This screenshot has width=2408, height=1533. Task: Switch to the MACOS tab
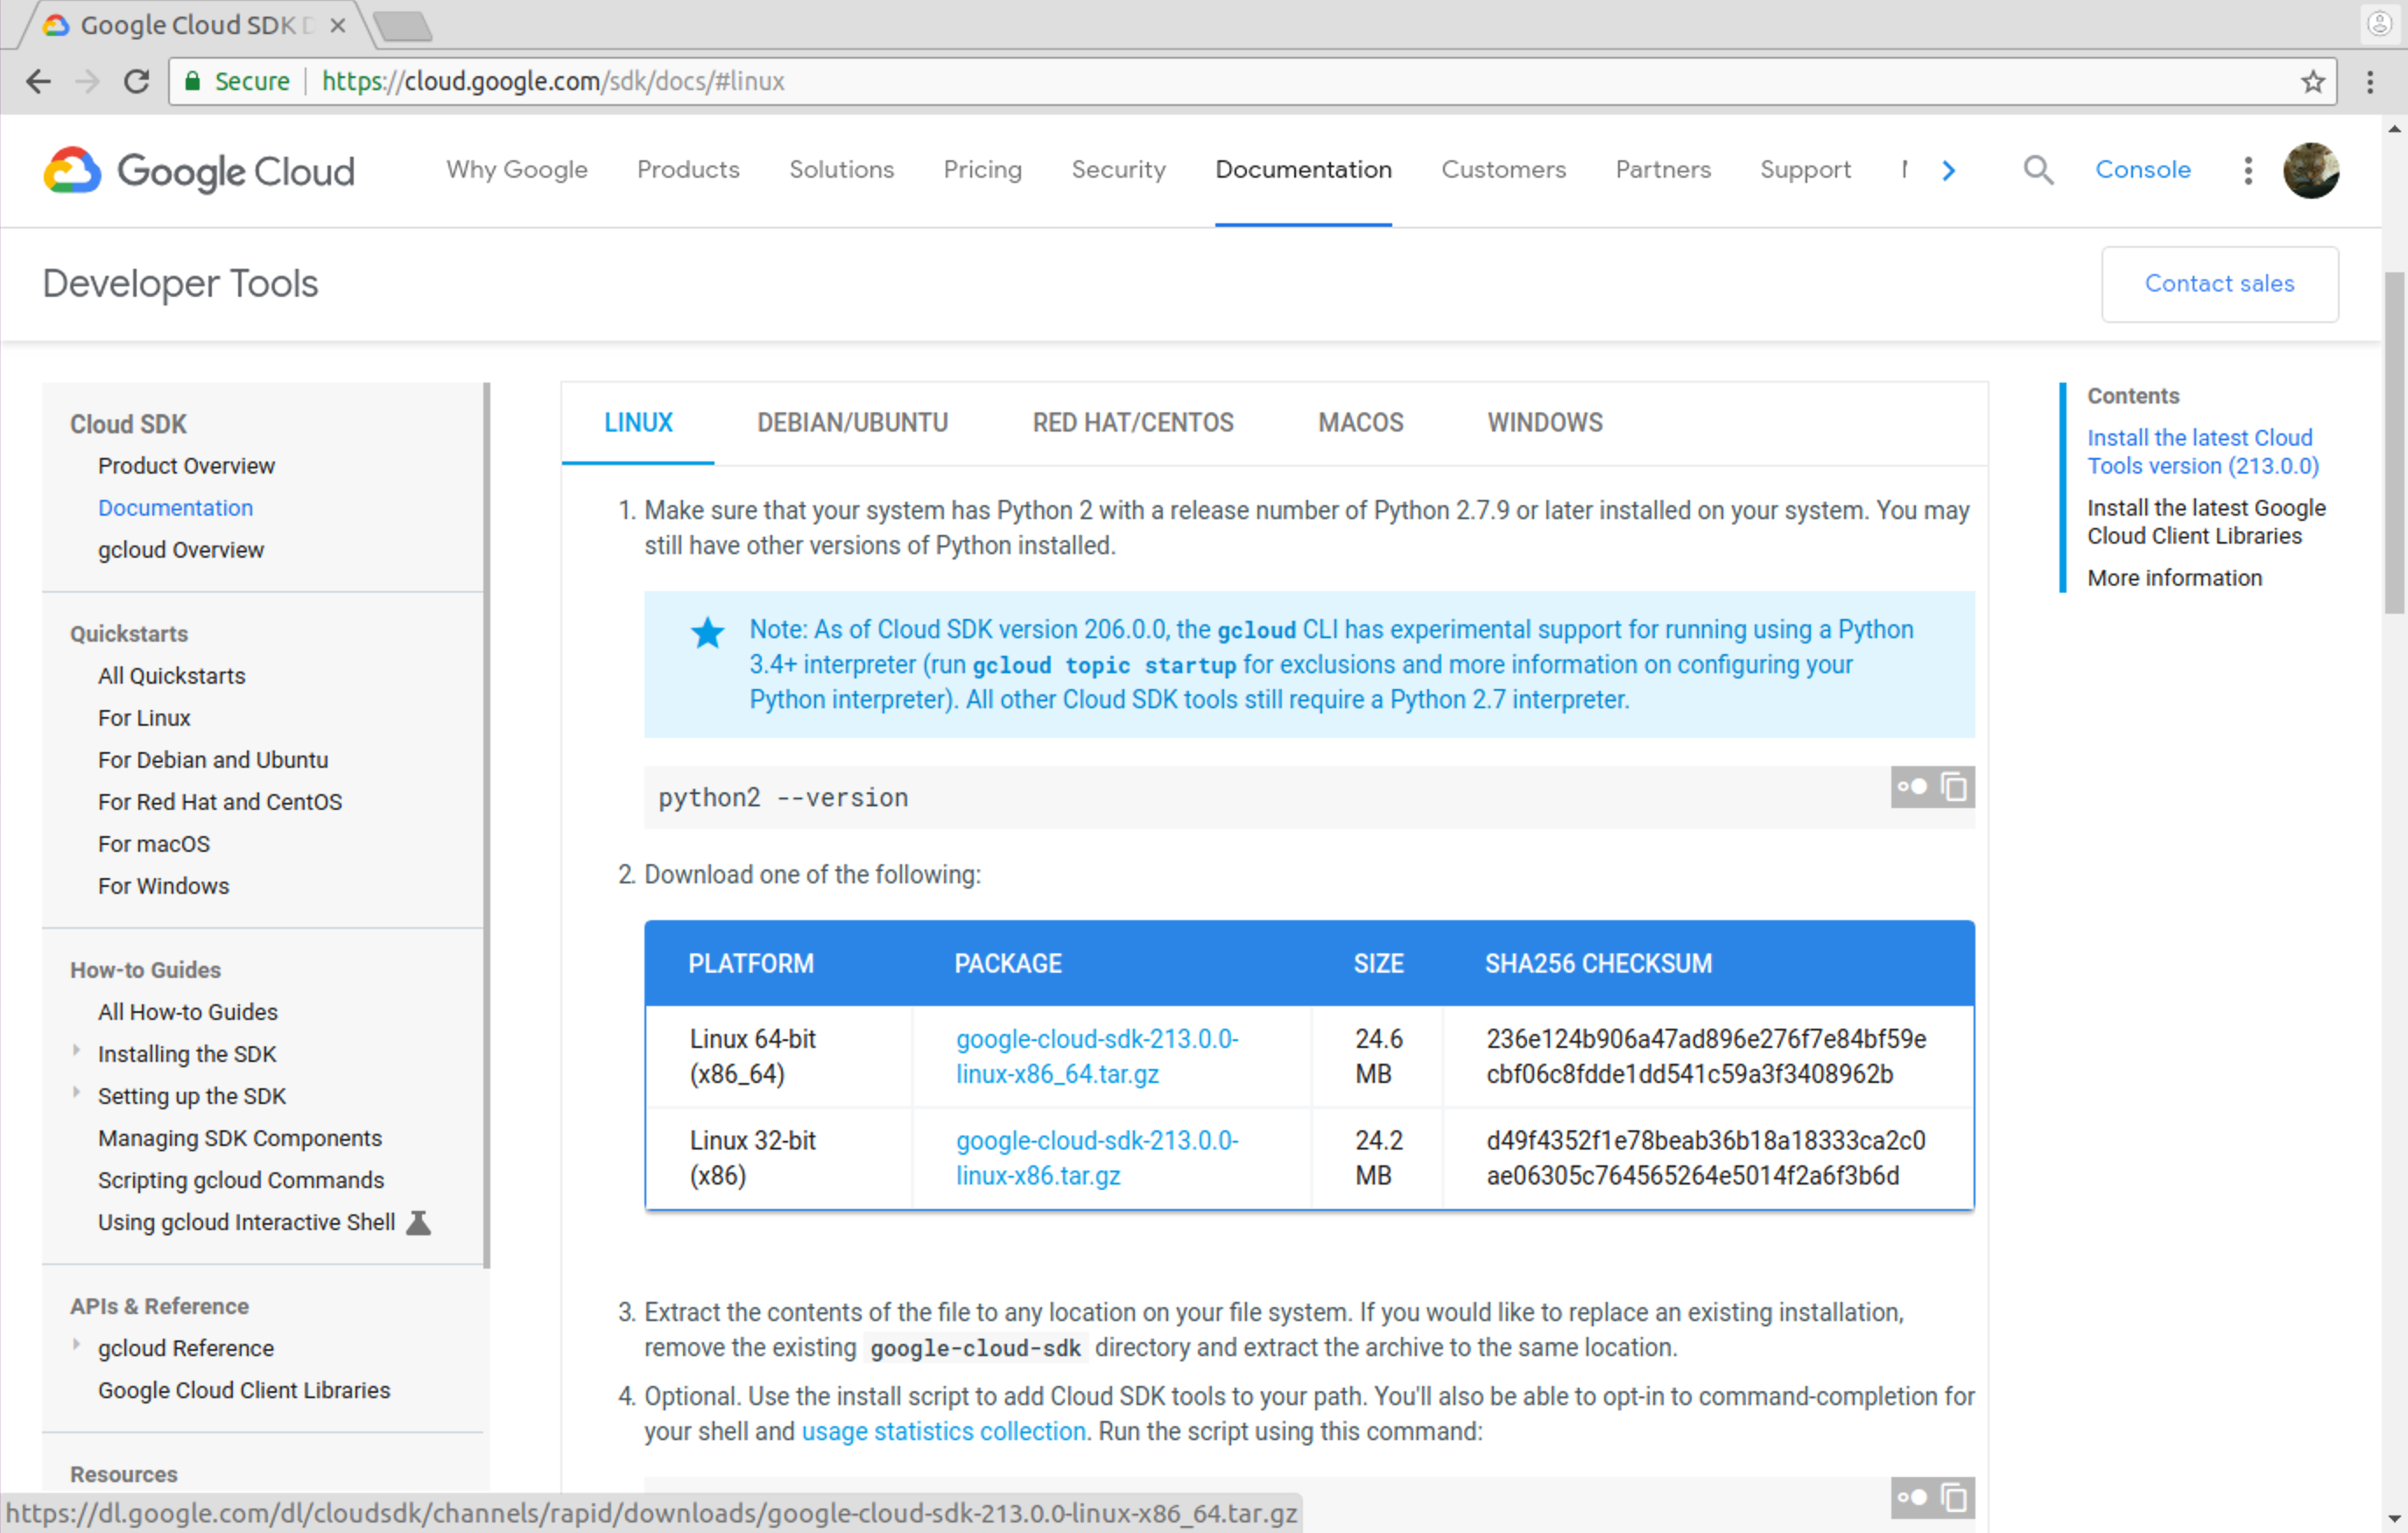[1360, 423]
